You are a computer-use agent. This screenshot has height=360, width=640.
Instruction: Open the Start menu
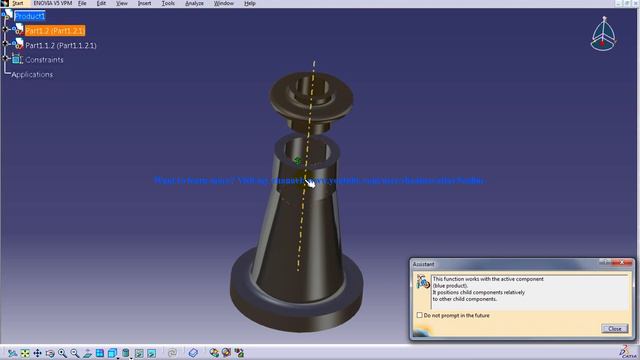coord(18,3)
